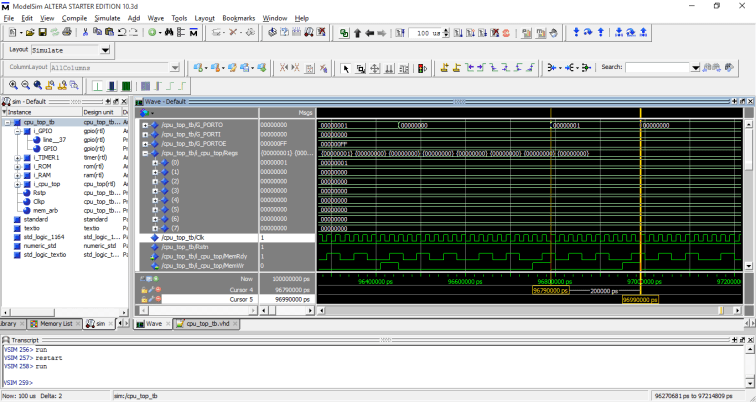Expand the i_GPIO tree node

pyautogui.click(x=17, y=131)
